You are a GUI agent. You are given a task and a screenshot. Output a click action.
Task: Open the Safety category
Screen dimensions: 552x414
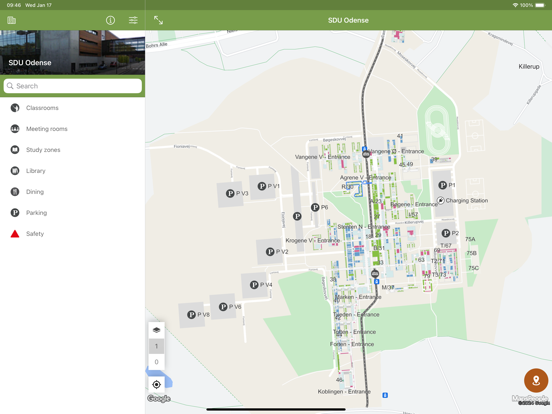pos(73,234)
